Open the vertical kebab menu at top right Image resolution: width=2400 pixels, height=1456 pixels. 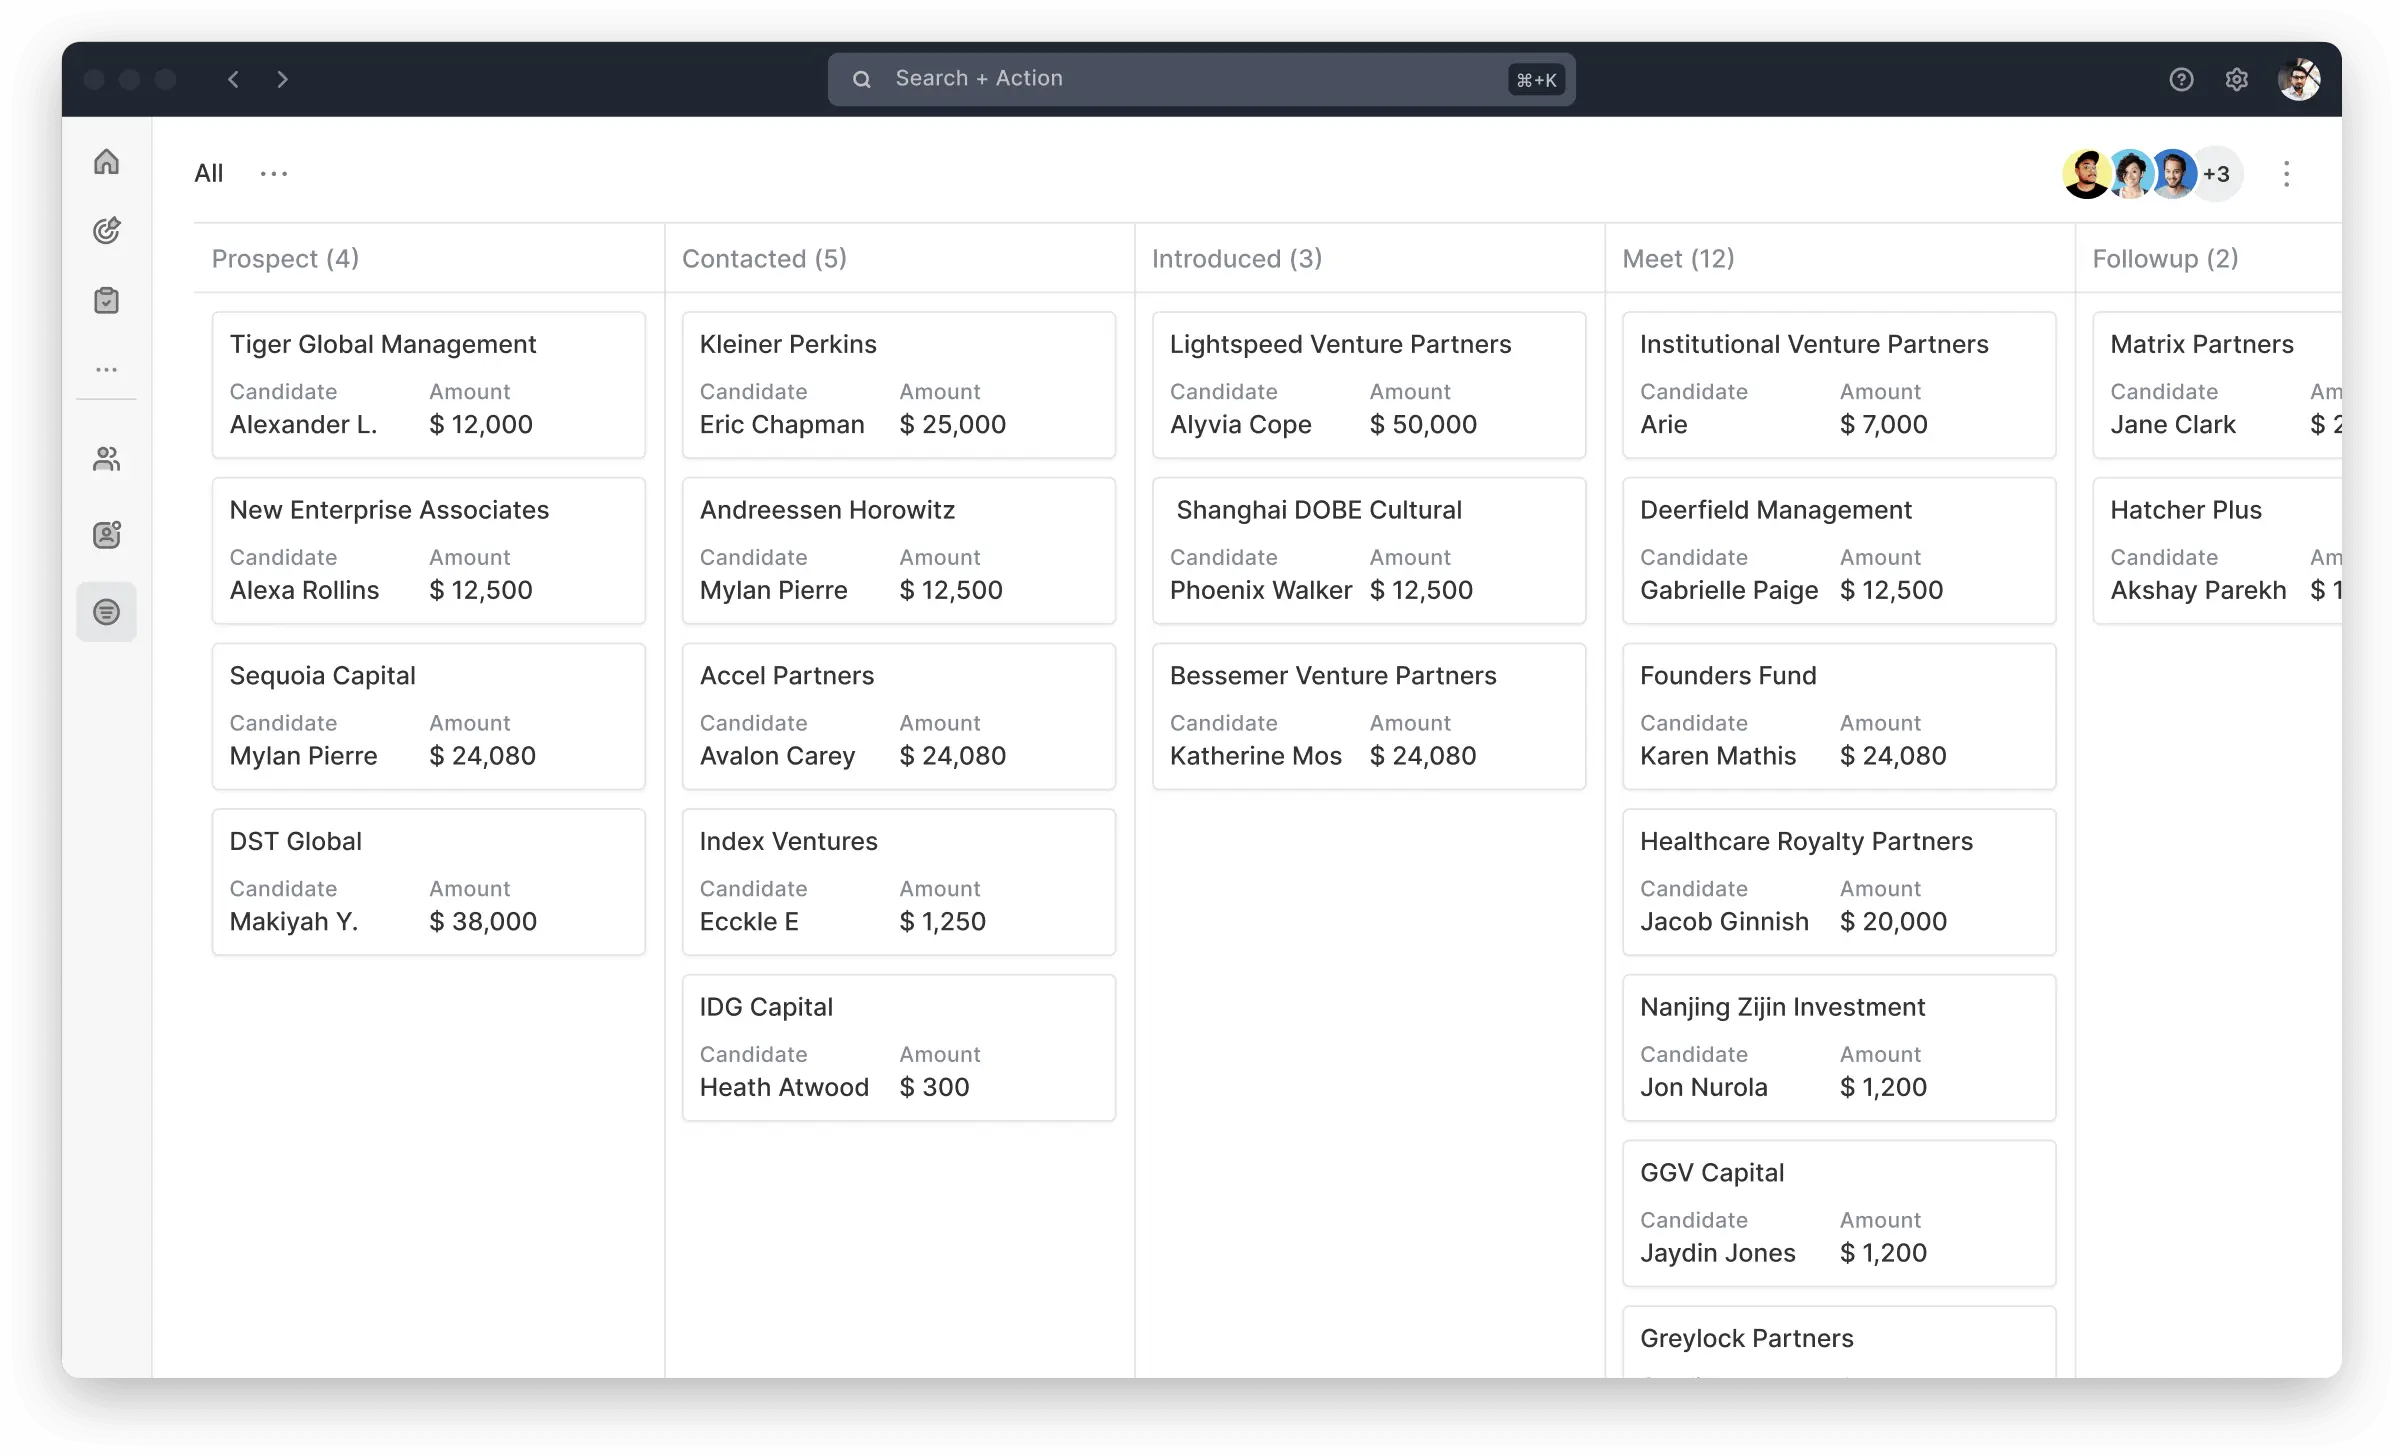2286,174
